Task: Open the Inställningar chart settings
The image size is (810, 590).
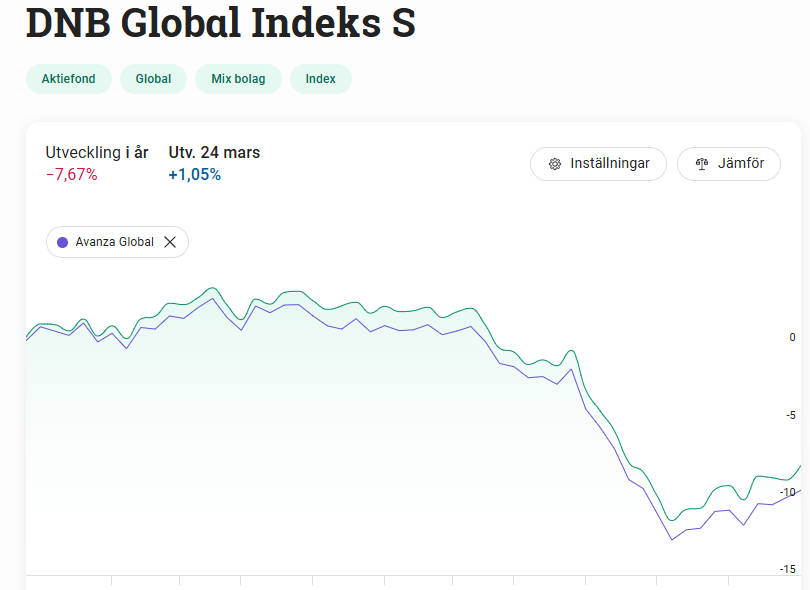Action: click(x=598, y=164)
